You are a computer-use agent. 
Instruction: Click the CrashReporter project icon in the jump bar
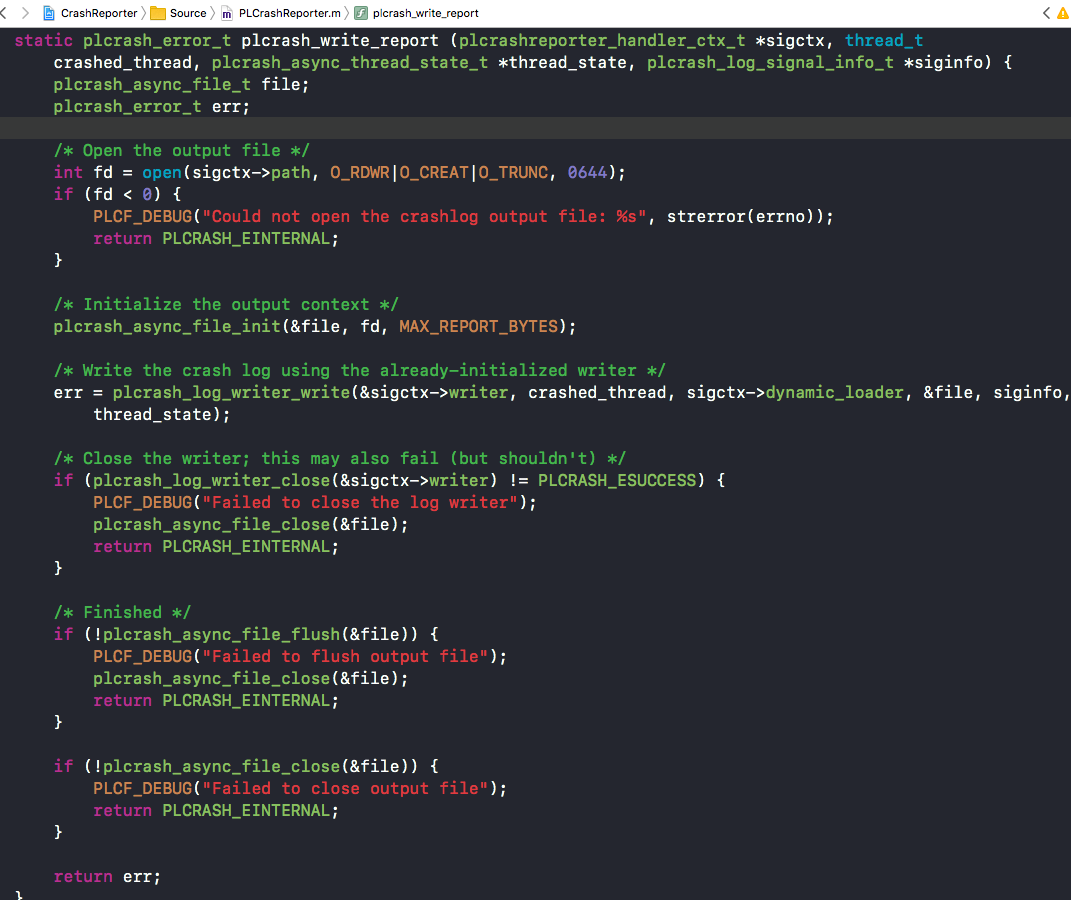tap(48, 13)
